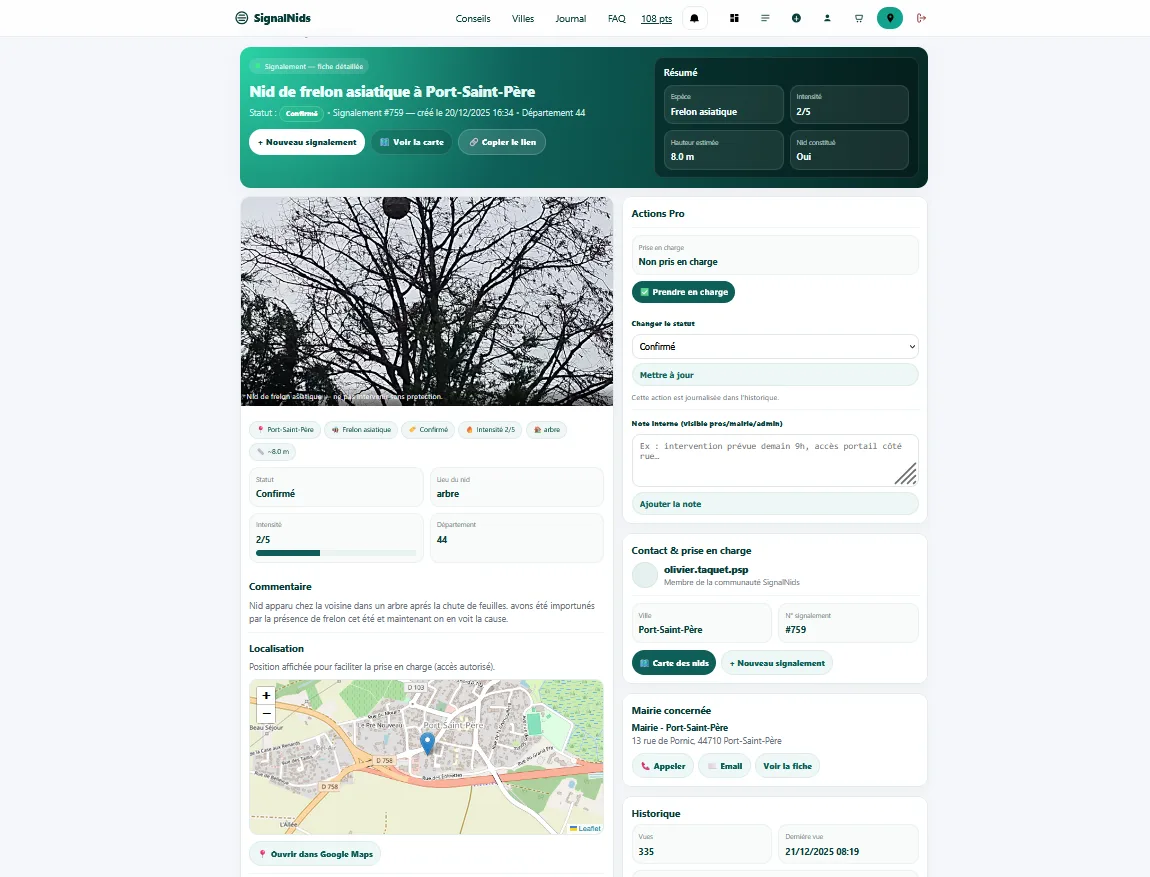Zoom out on the map
This screenshot has width=1150, height=877.
coord(266,714)
